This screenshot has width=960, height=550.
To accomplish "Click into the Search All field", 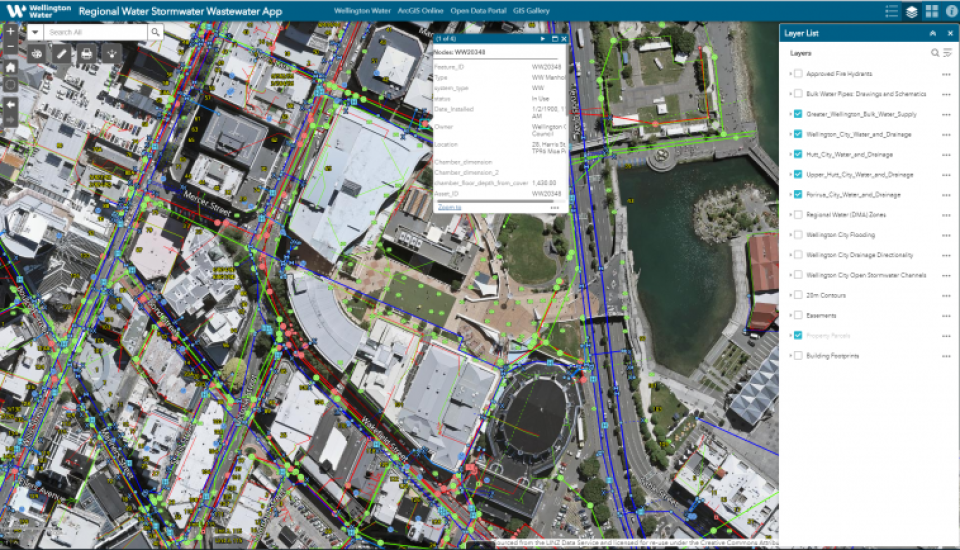I will coord(96,32).
